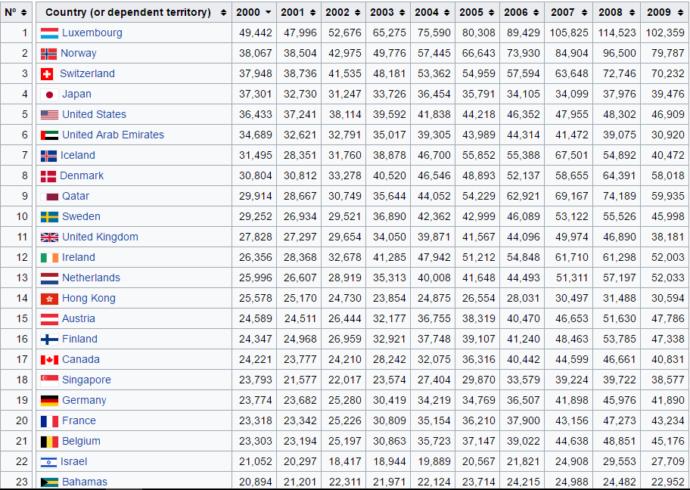
Task: Click the Switzerland flag icon
Action: [x=47, y=74]
